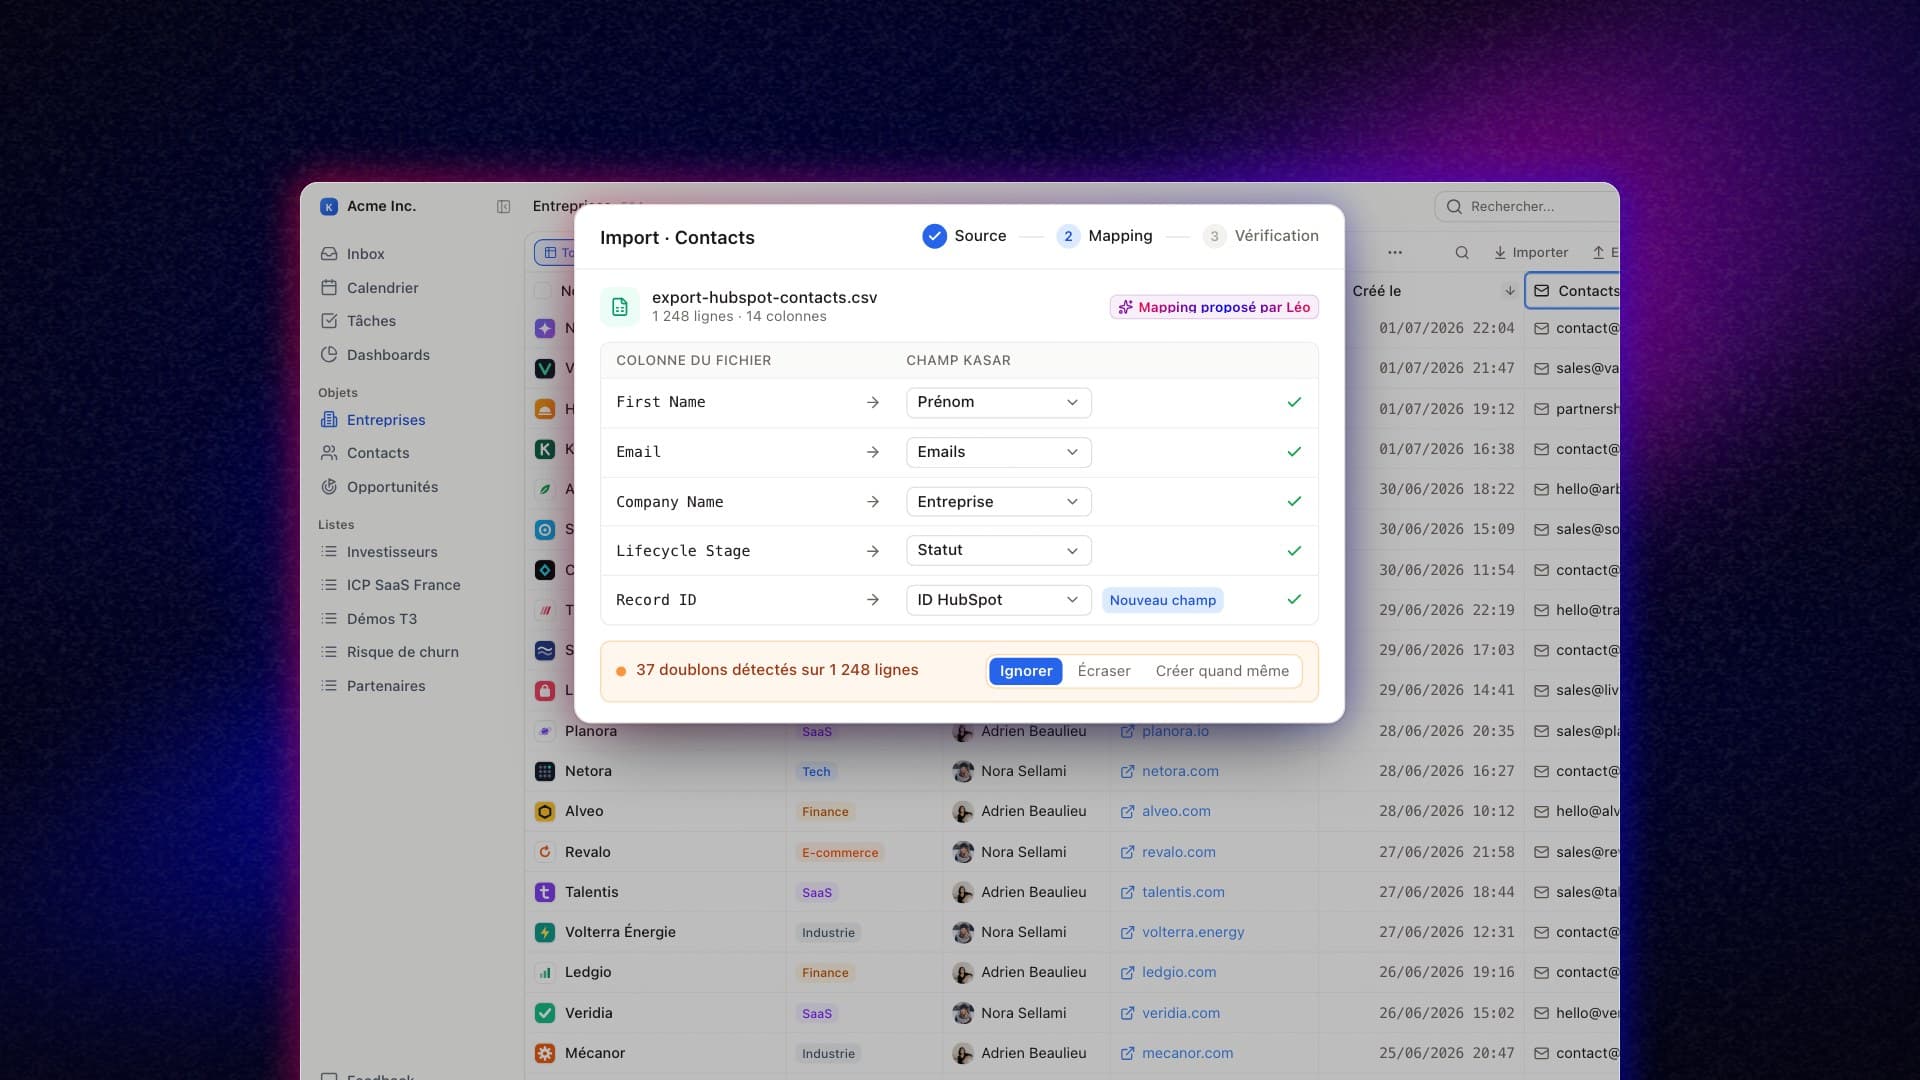The width and height of the screenshot is (1920, 1080).
Task: Click the CSV file icon for export-hubspot-contacts
Action: (620, 307)
